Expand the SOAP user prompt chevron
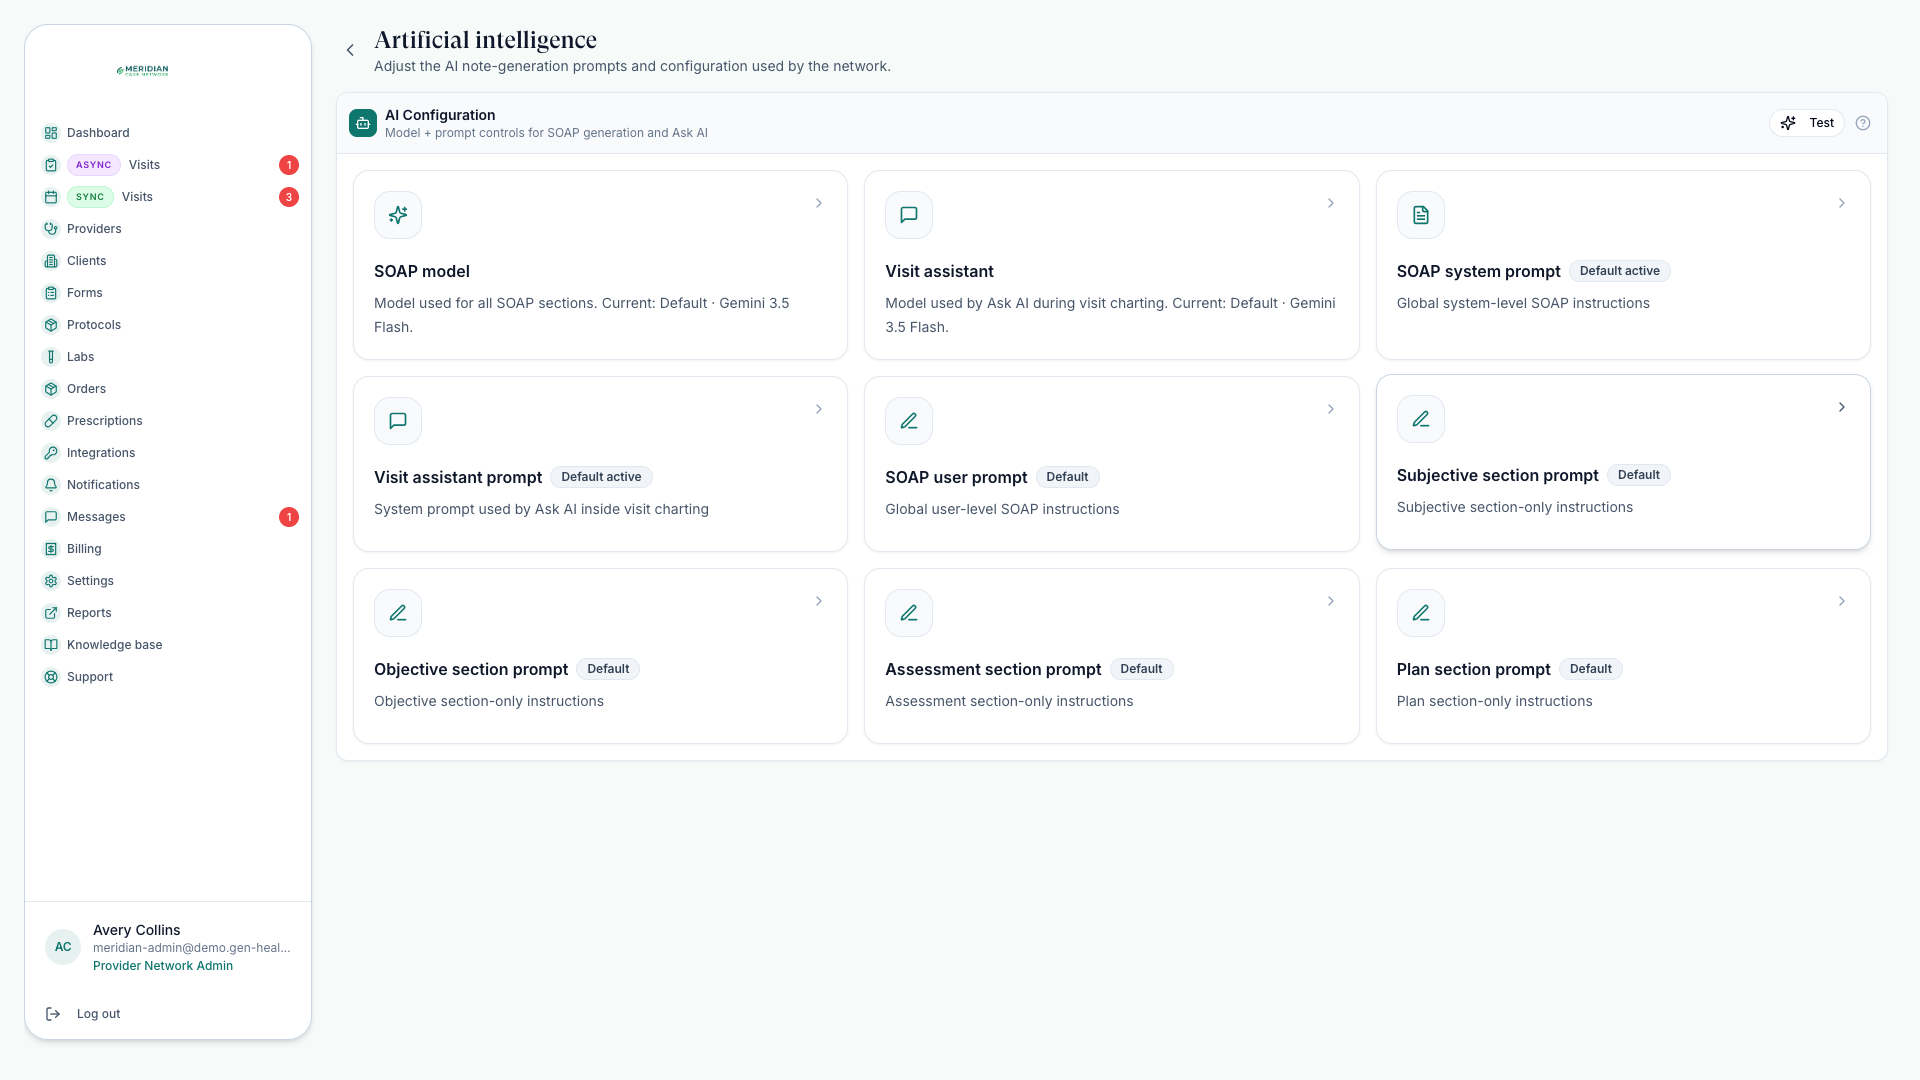The height and width of the screenshot is (1080, 1920). [1331, 409]
